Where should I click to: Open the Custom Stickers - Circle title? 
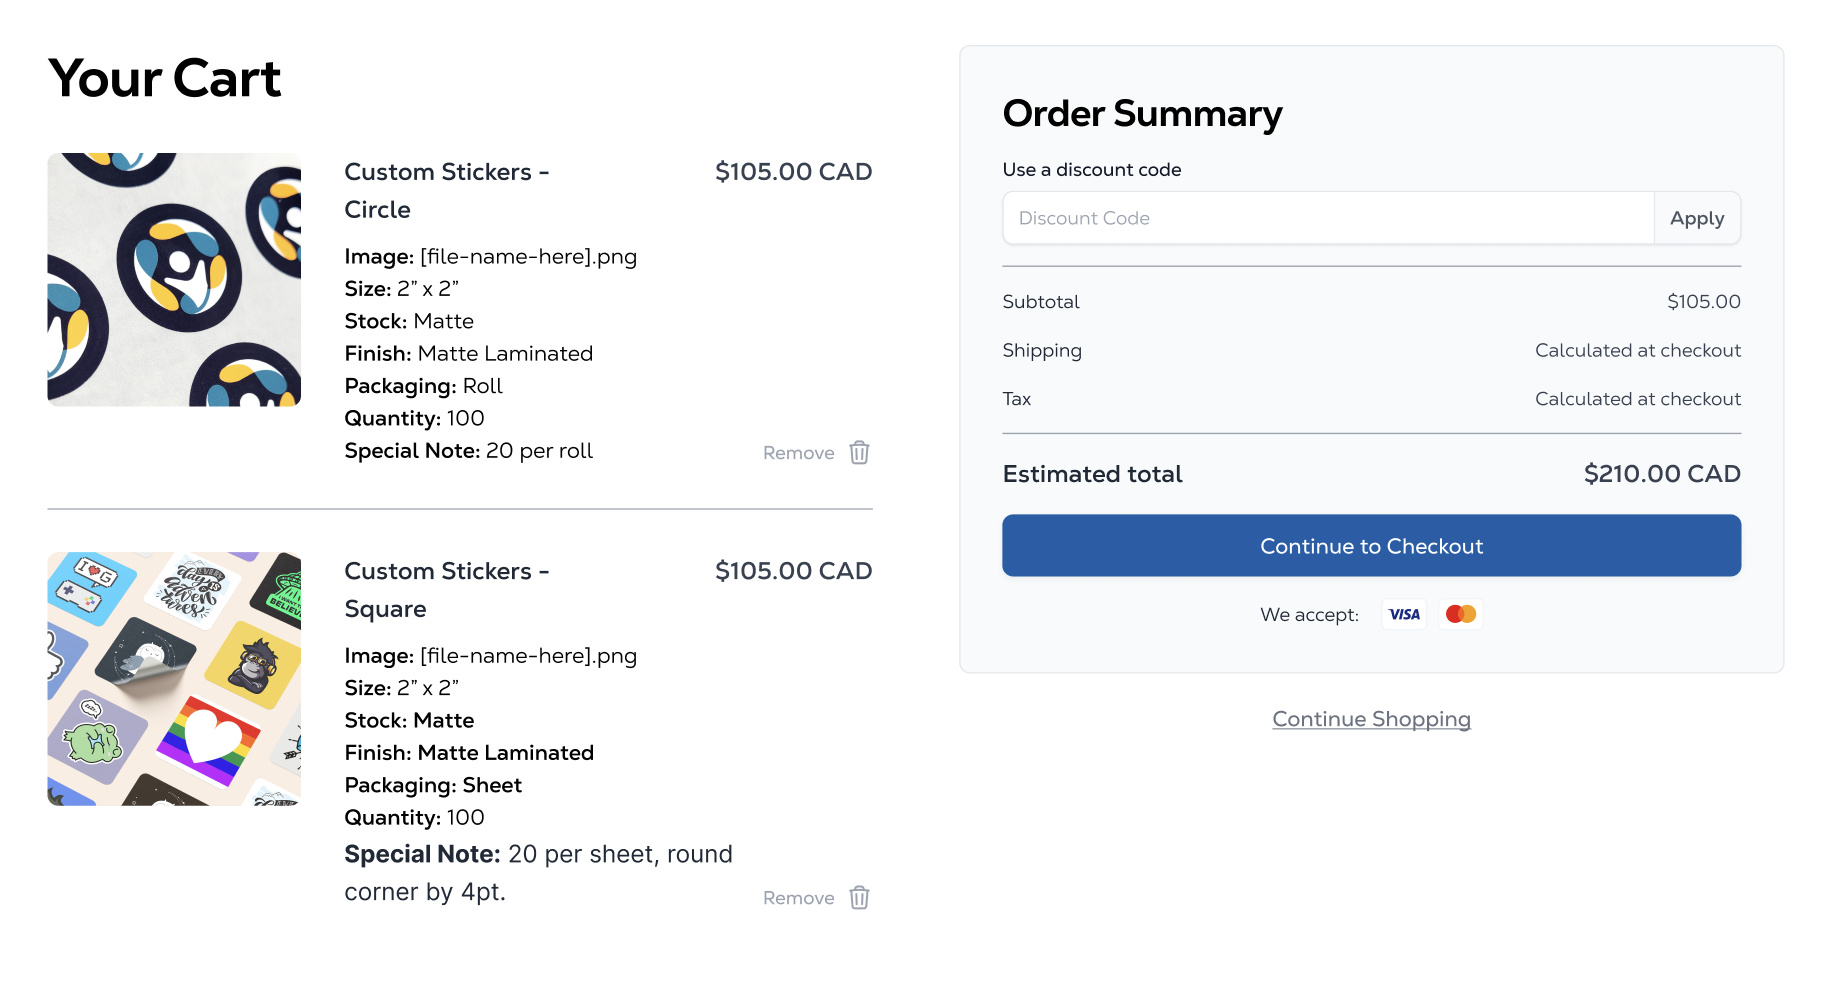coord(446,190)
